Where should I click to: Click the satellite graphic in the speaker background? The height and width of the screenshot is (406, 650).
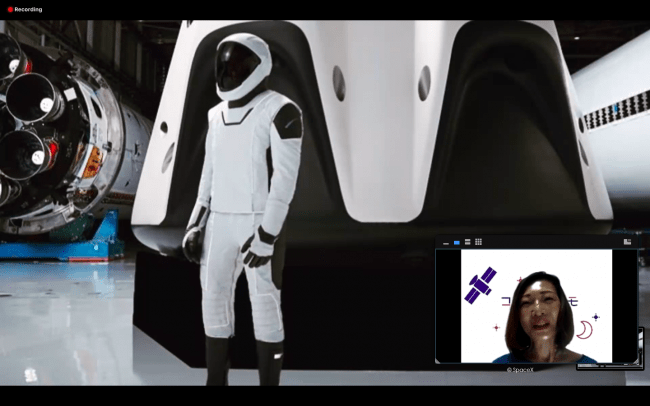[x=480, y=285]
